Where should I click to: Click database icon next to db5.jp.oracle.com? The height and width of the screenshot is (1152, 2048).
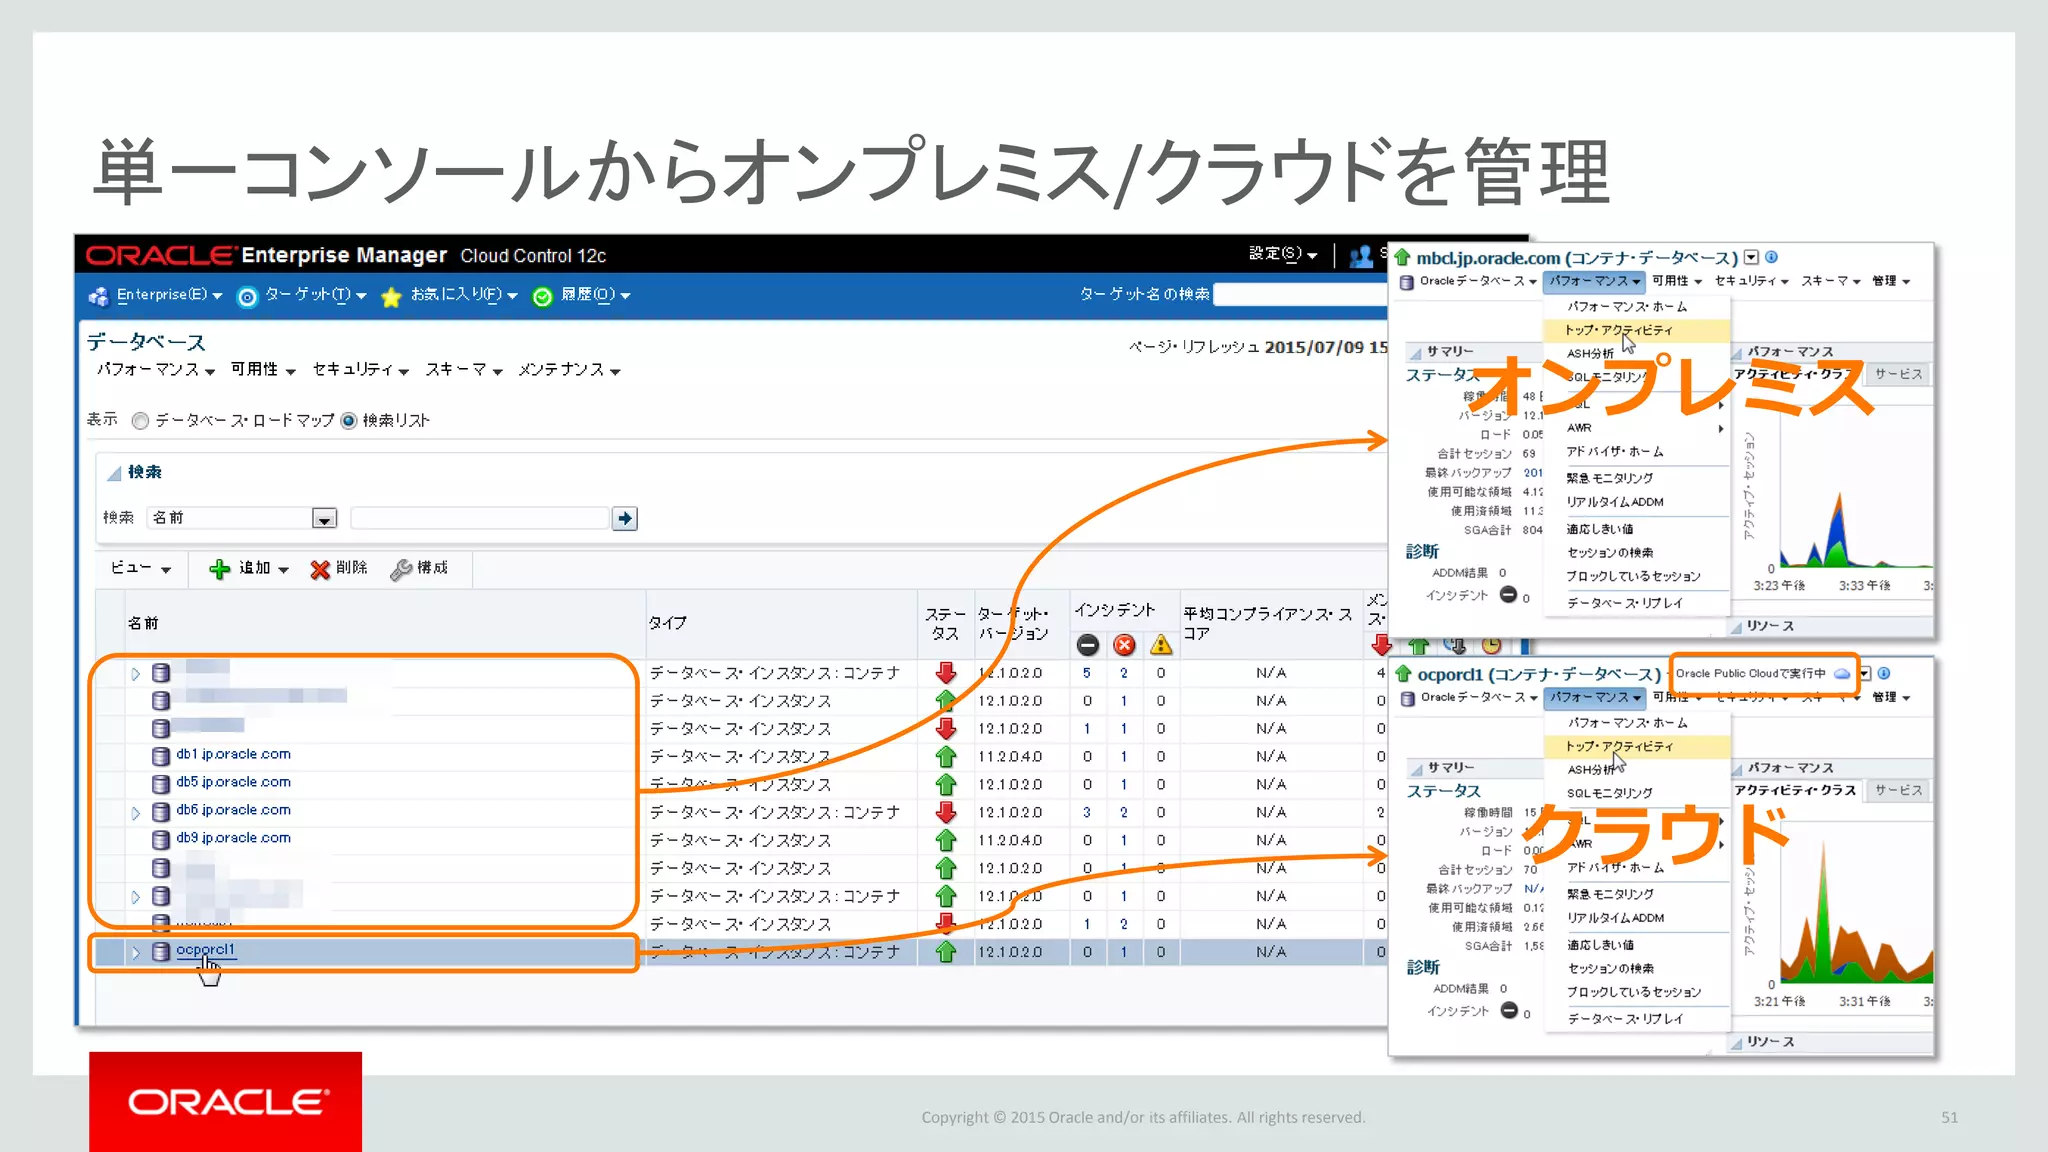160,784
